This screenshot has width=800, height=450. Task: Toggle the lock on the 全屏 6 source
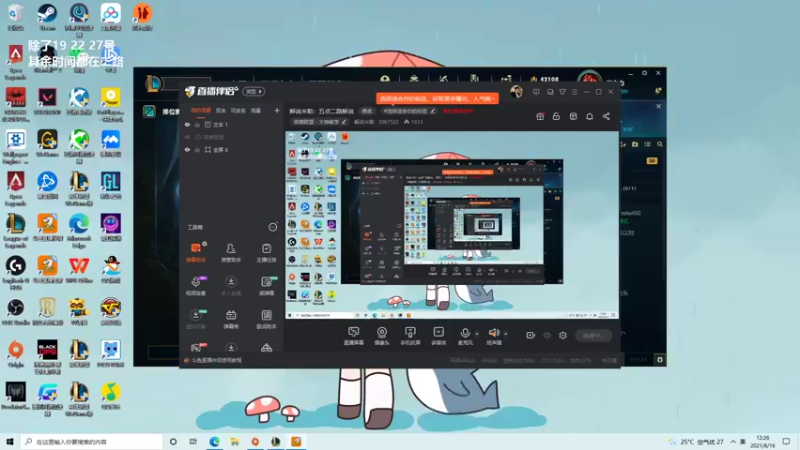click(197, 149)
